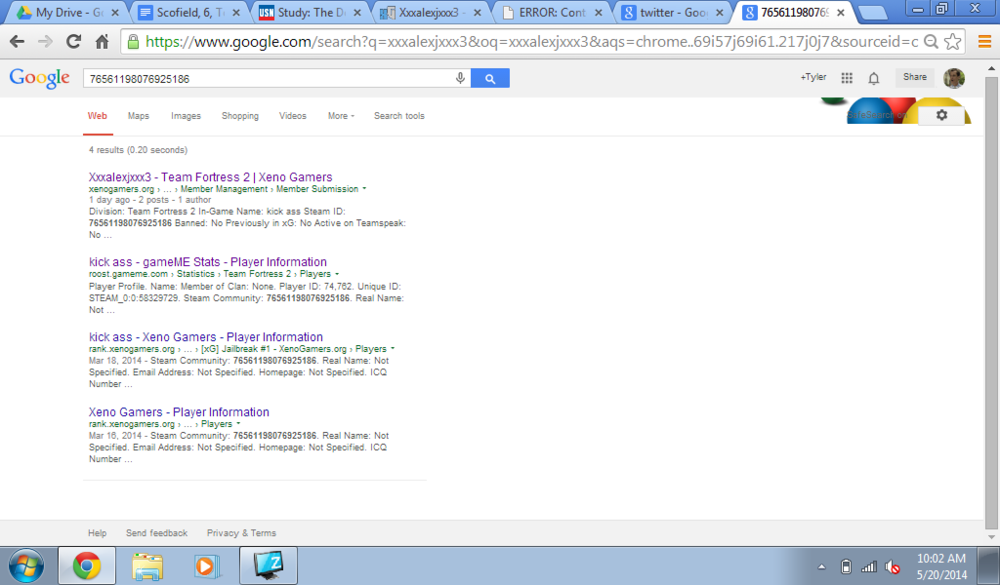Go back to the previous page
This screenshot has width=1000, height=585.
pos(17,42)
